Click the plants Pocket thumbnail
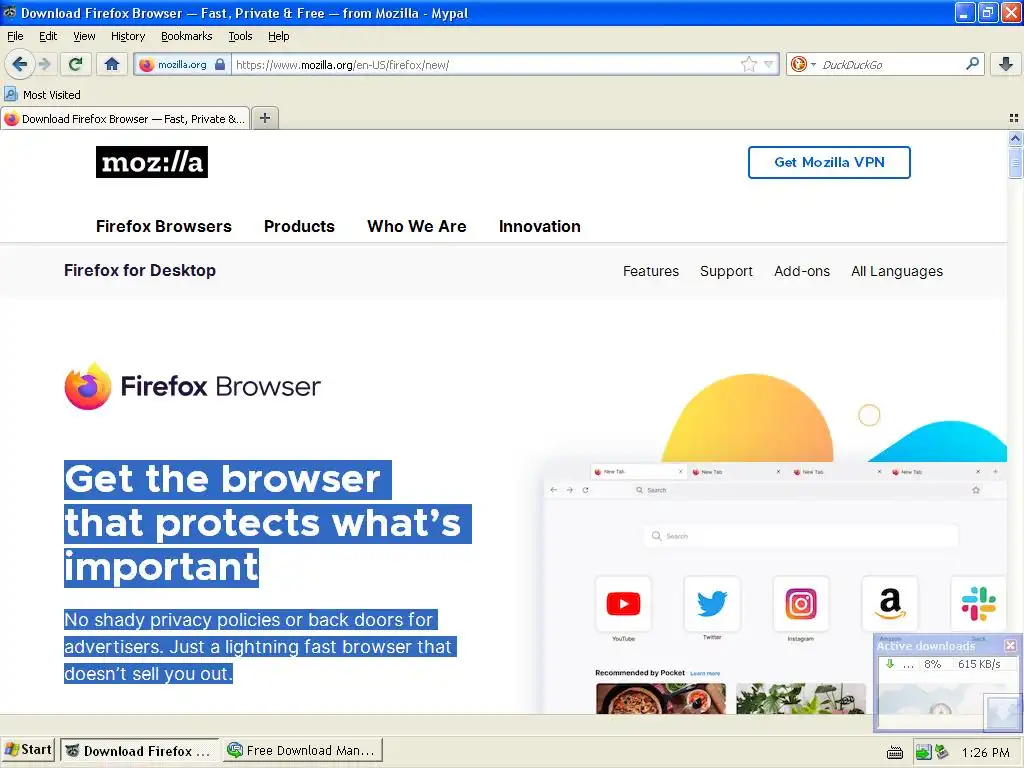The width and height of the screenshot is (1024, 768). pyautogui.click(x=801, y=698)
